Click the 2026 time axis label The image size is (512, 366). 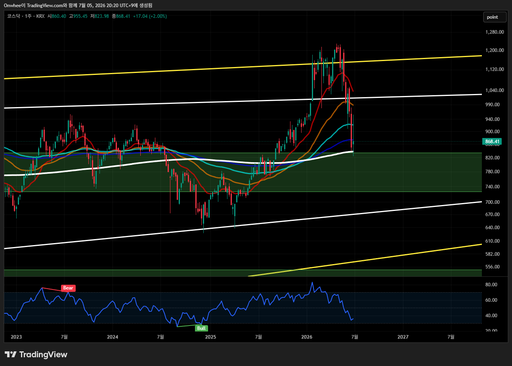(x=307, y=337)
